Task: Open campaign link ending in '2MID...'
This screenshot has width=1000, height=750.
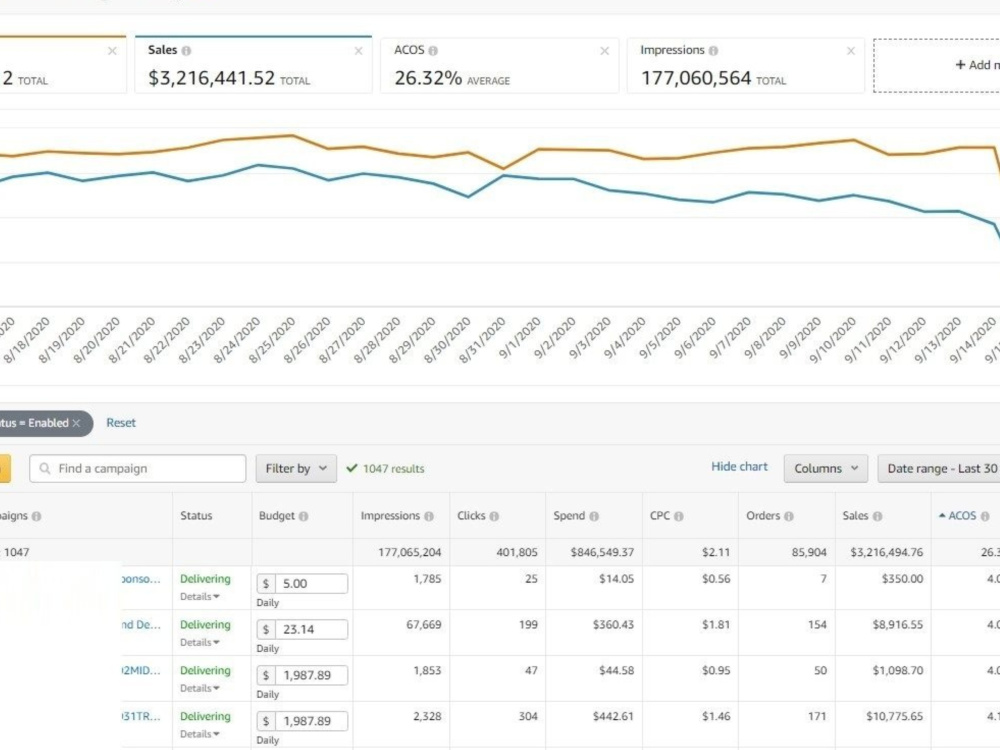Action: point(141,671)
